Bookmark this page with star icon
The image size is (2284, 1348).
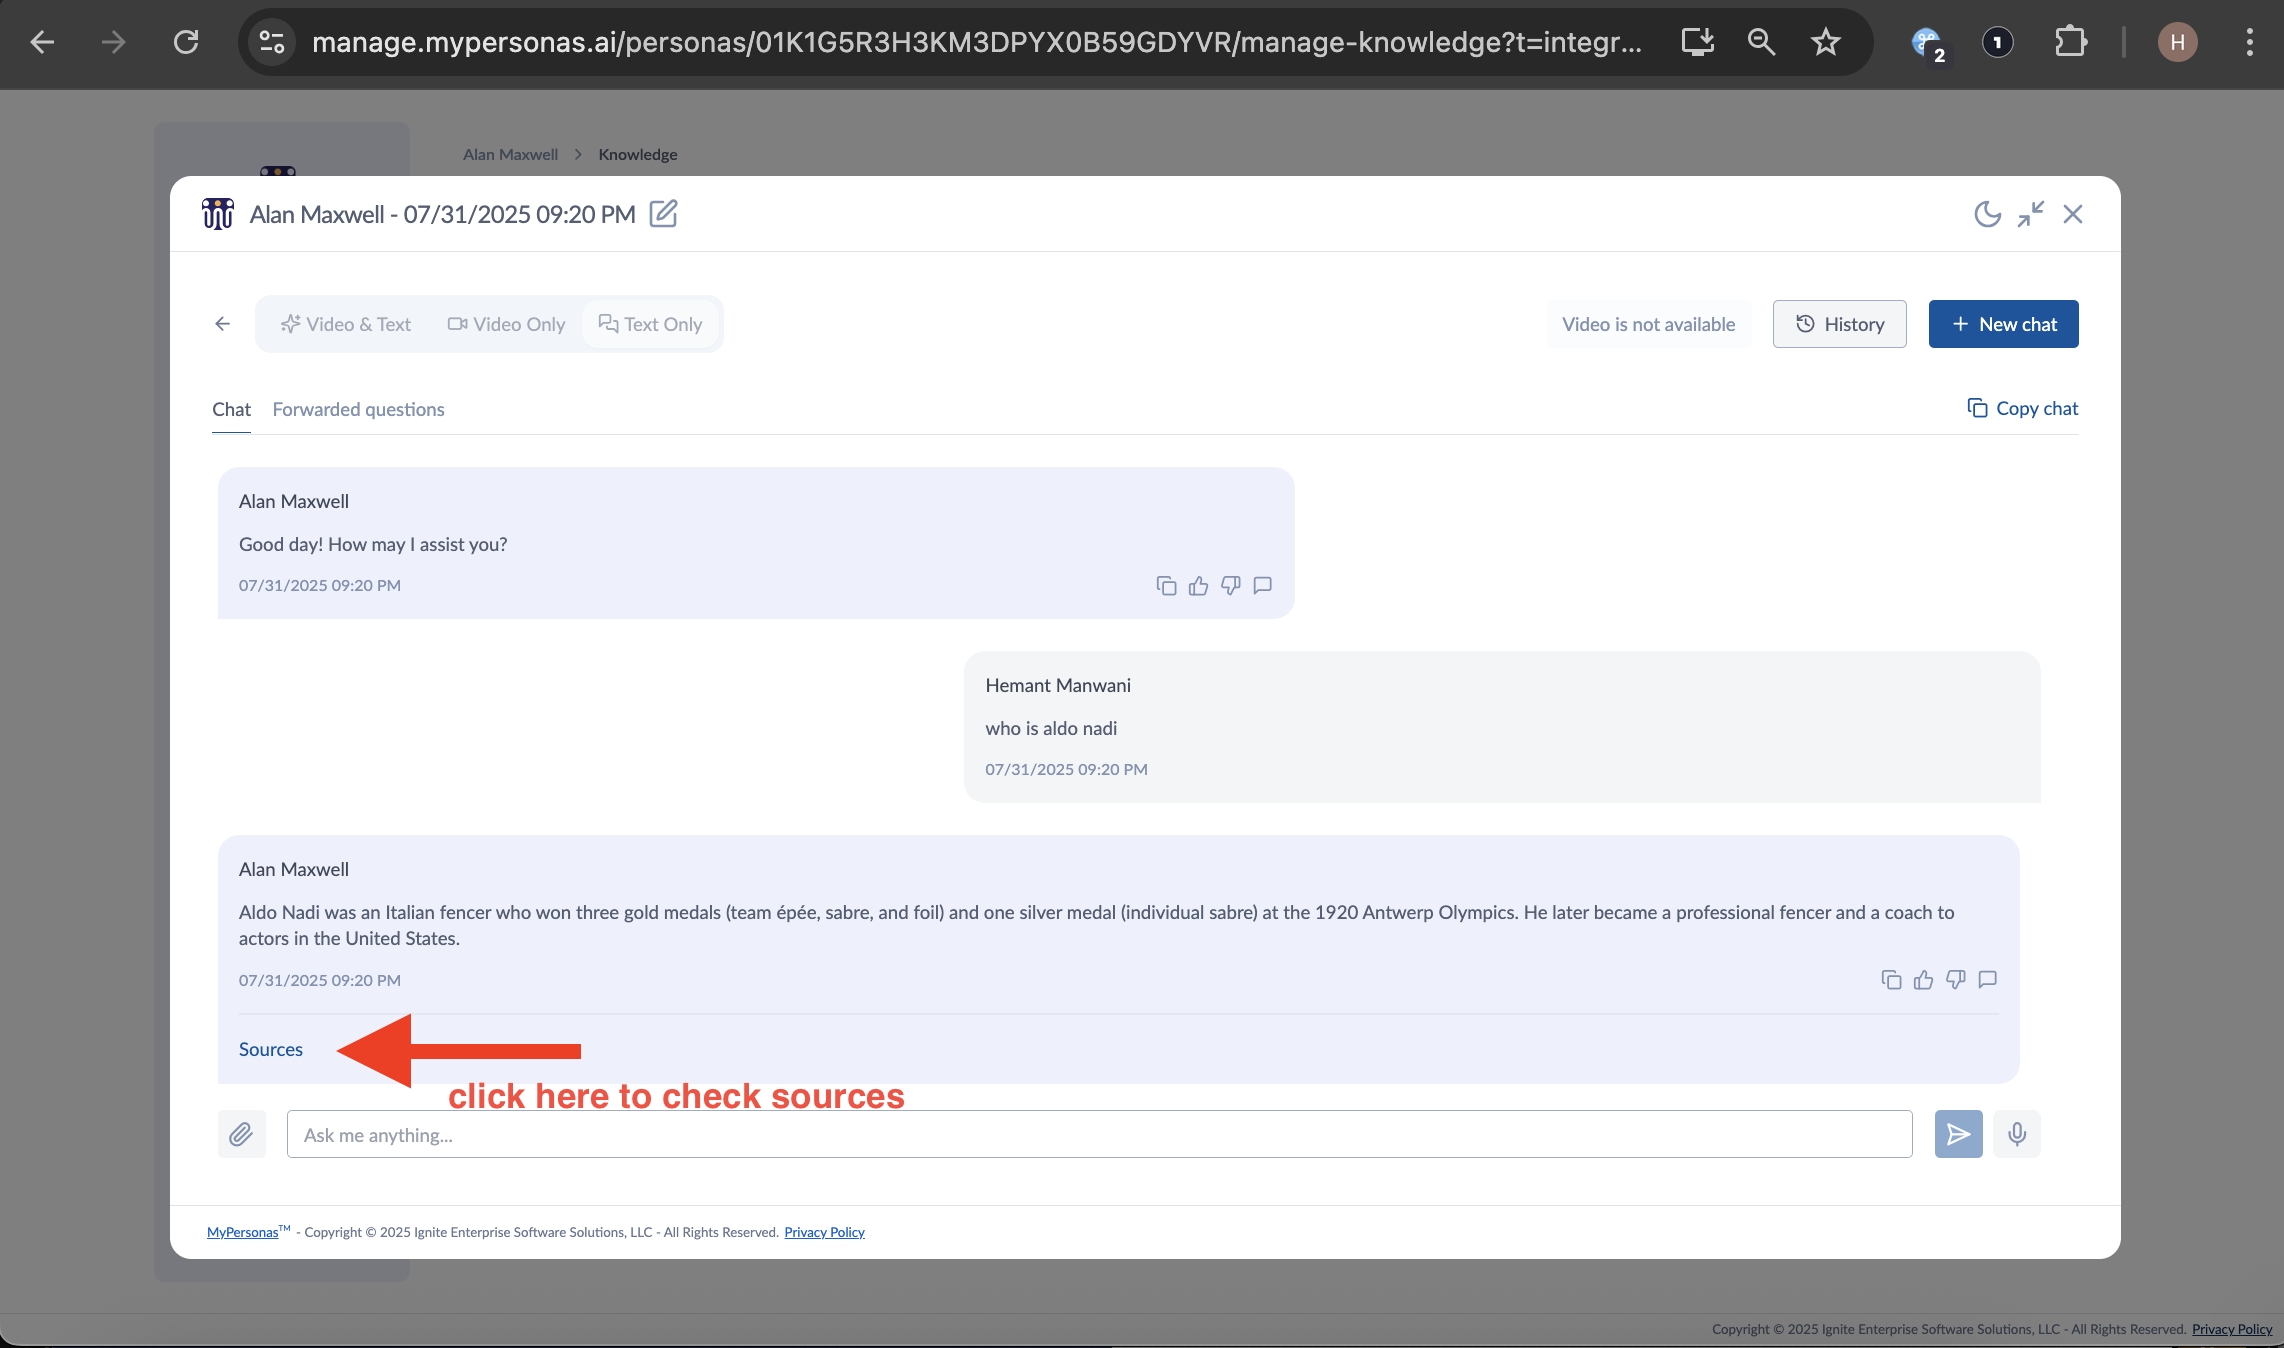click(1826, 42)
